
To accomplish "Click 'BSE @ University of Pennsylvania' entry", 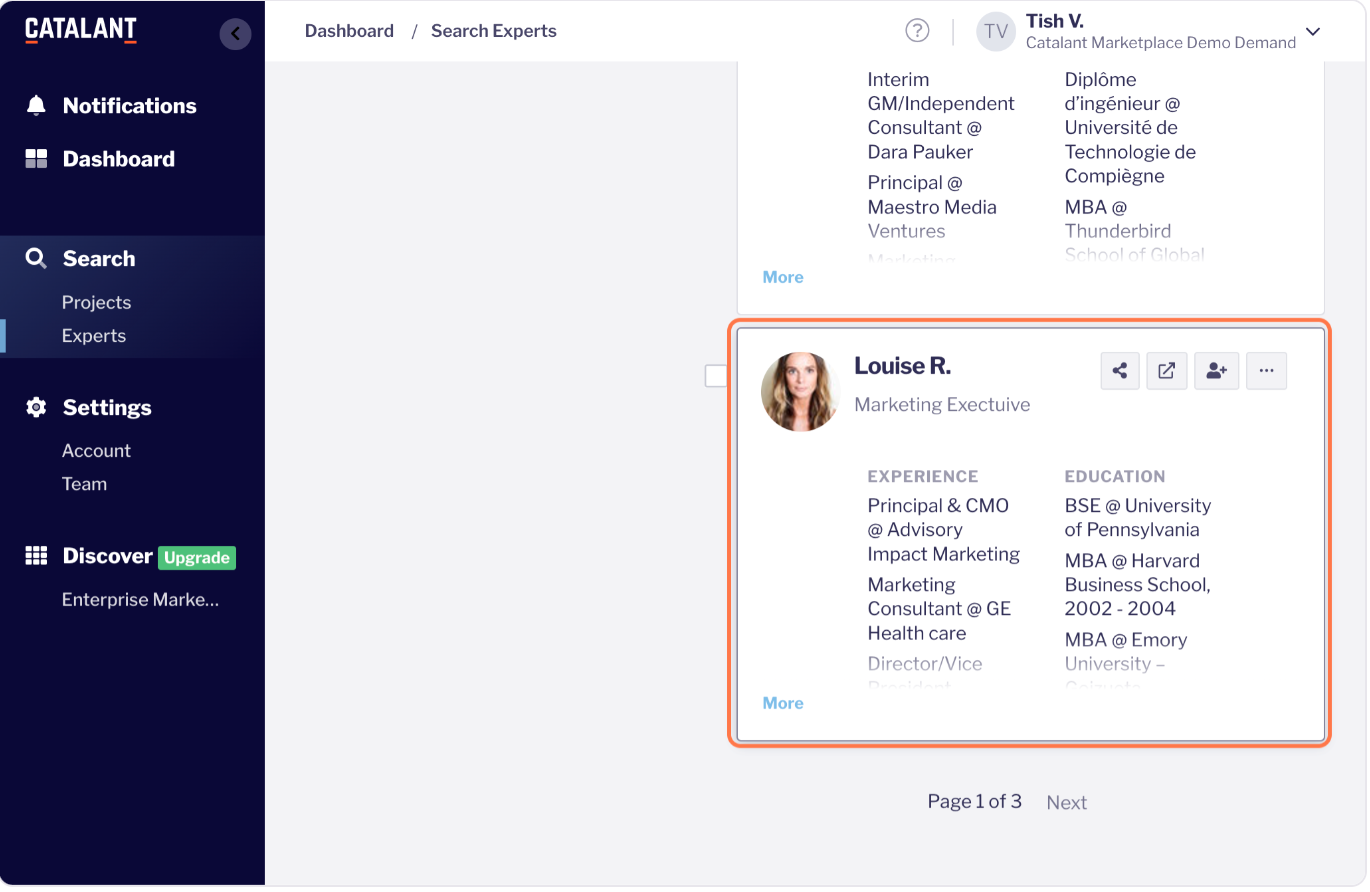I will (x=1137, y=518).
